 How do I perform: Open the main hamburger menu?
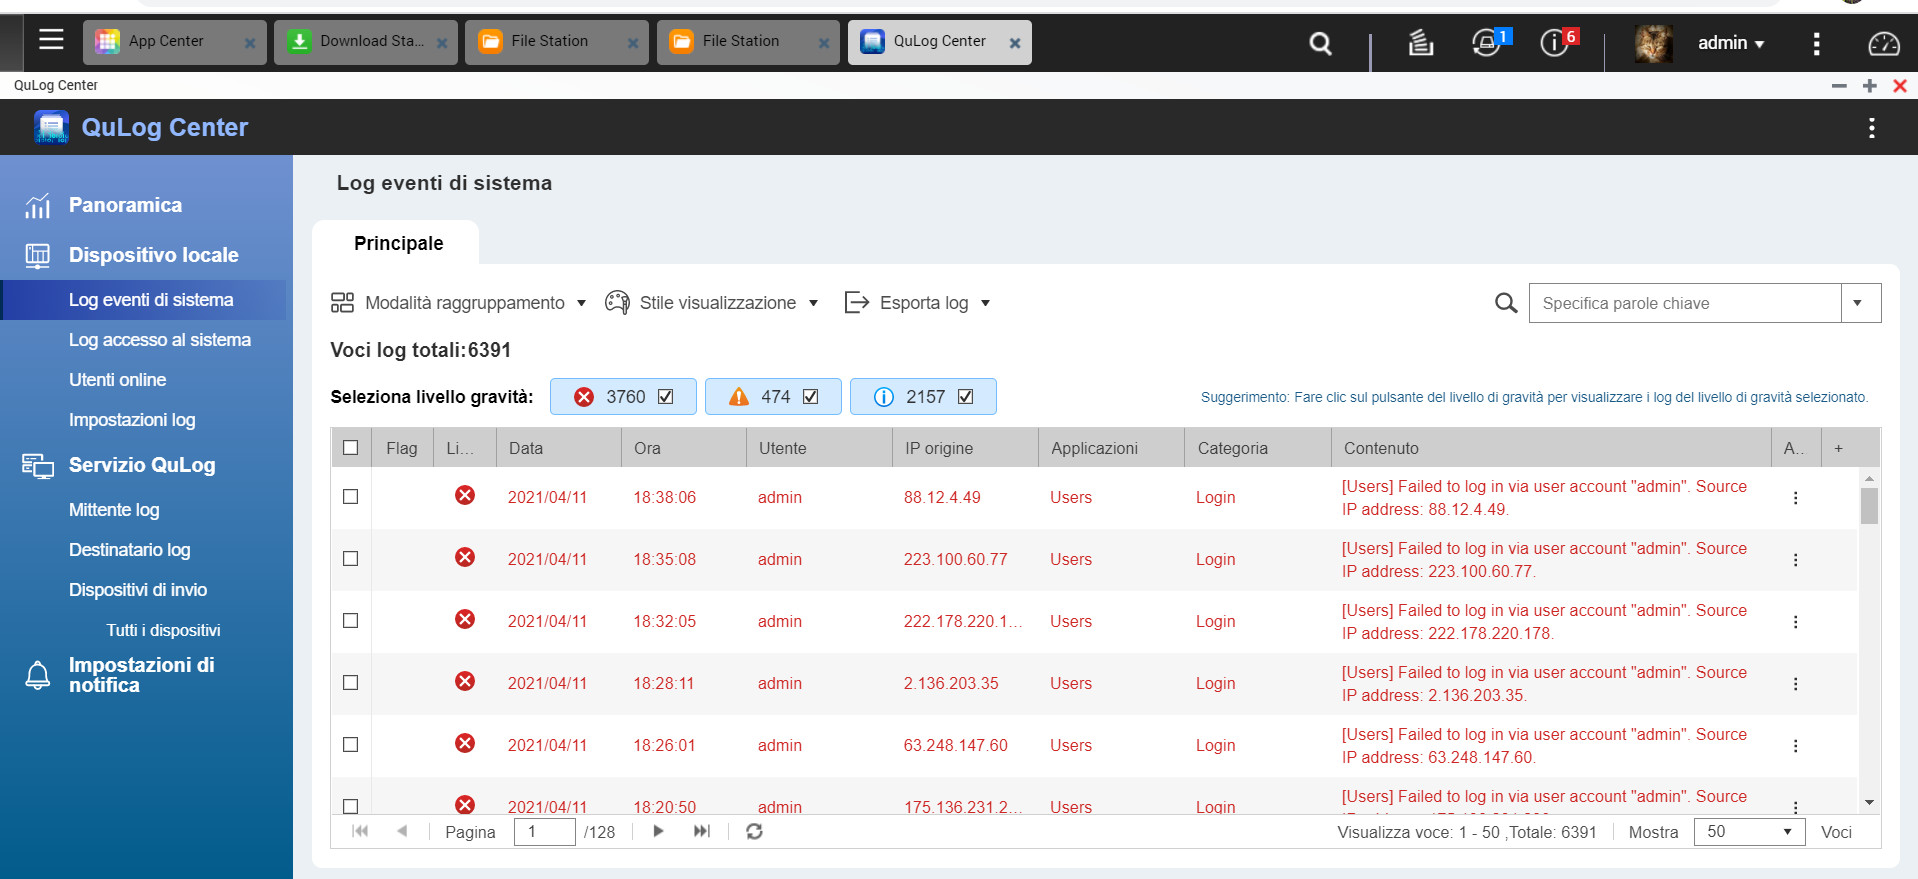click(51, 40)
